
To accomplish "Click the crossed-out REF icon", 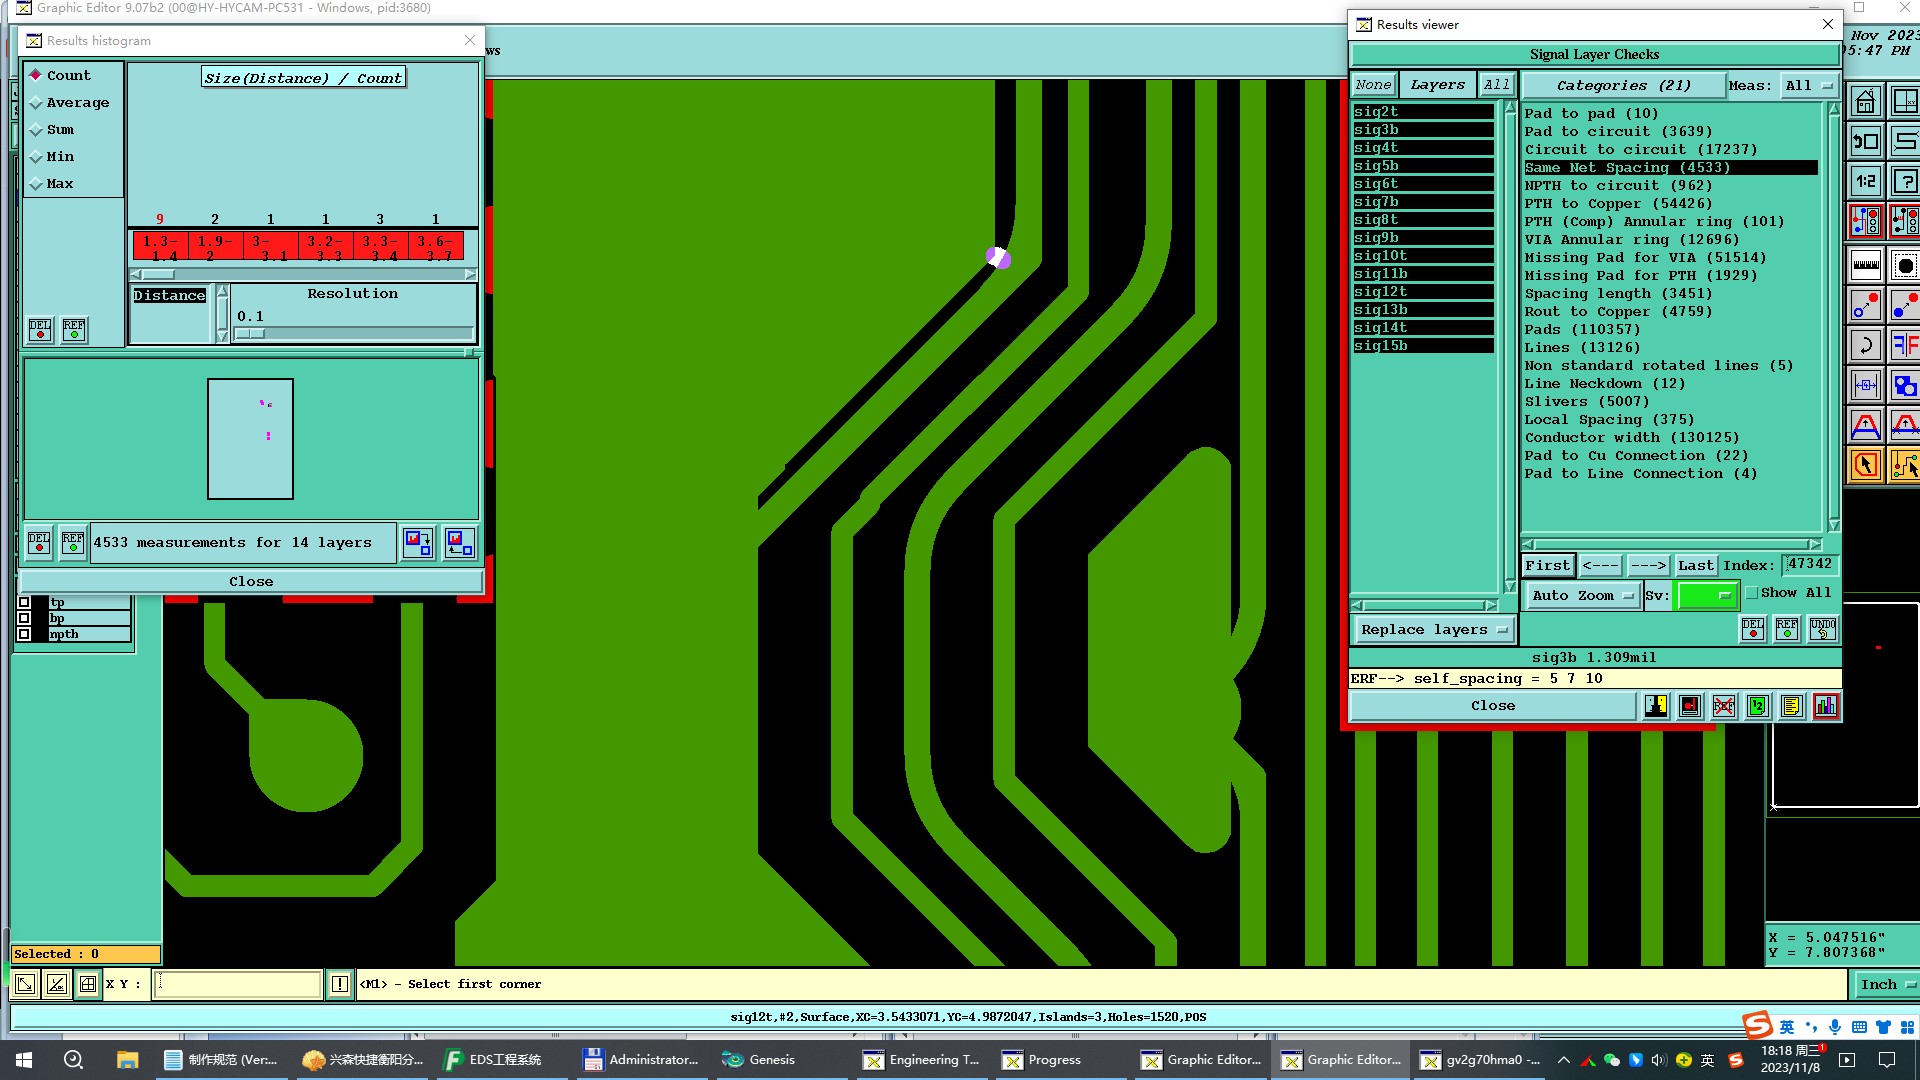I will click(1723, 706).
